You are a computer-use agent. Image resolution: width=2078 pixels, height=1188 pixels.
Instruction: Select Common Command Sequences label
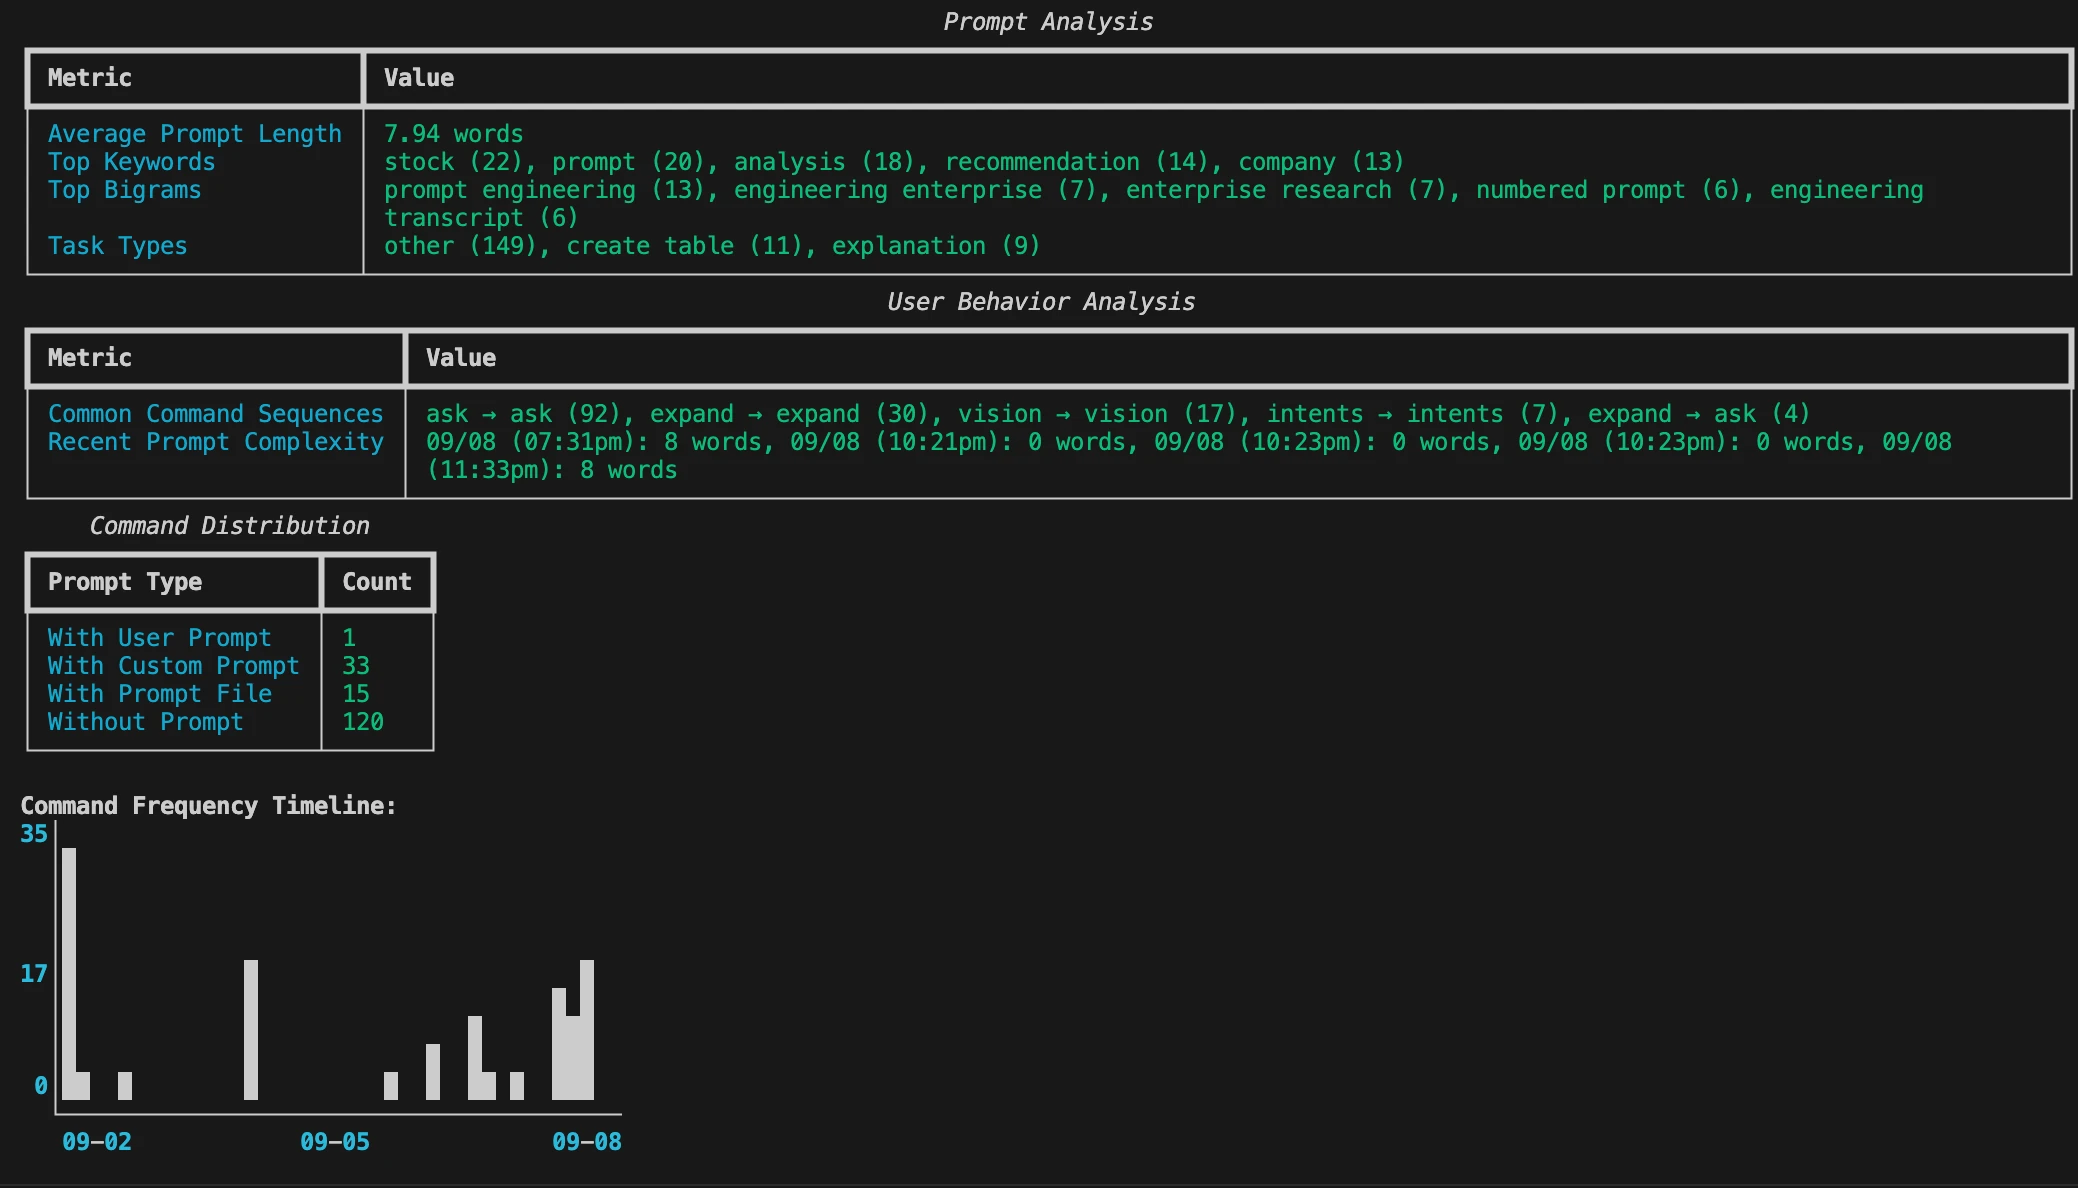[215, 414]
